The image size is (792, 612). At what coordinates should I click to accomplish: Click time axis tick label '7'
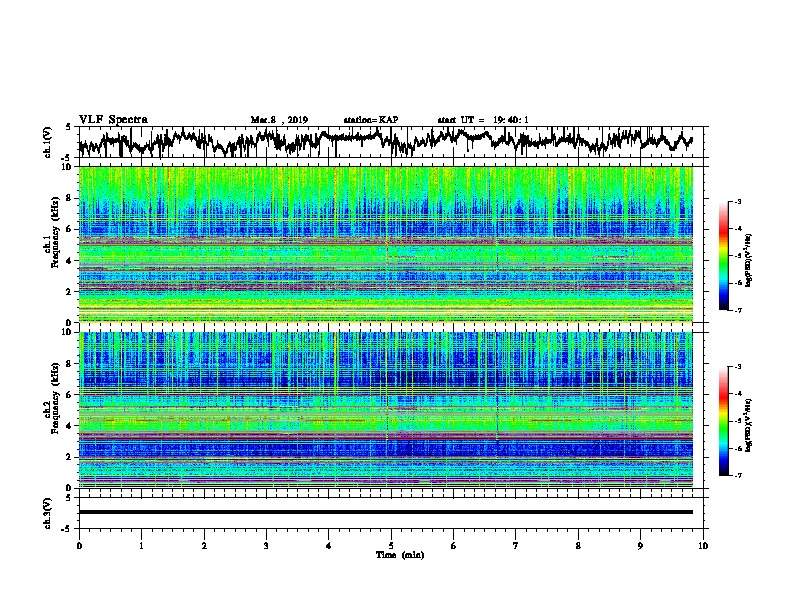click(516, 546)
